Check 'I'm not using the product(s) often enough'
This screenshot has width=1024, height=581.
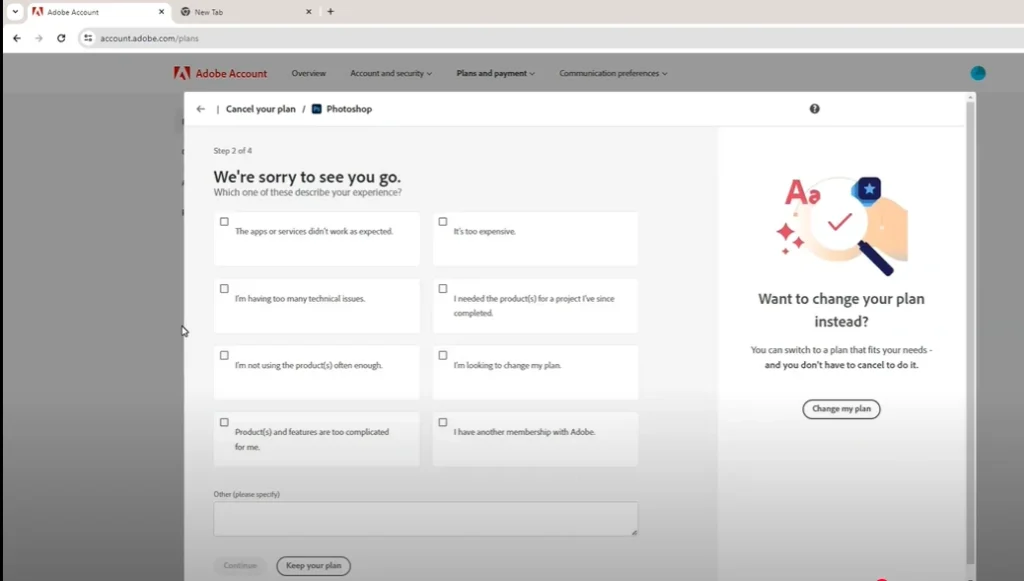pos(224,355)
